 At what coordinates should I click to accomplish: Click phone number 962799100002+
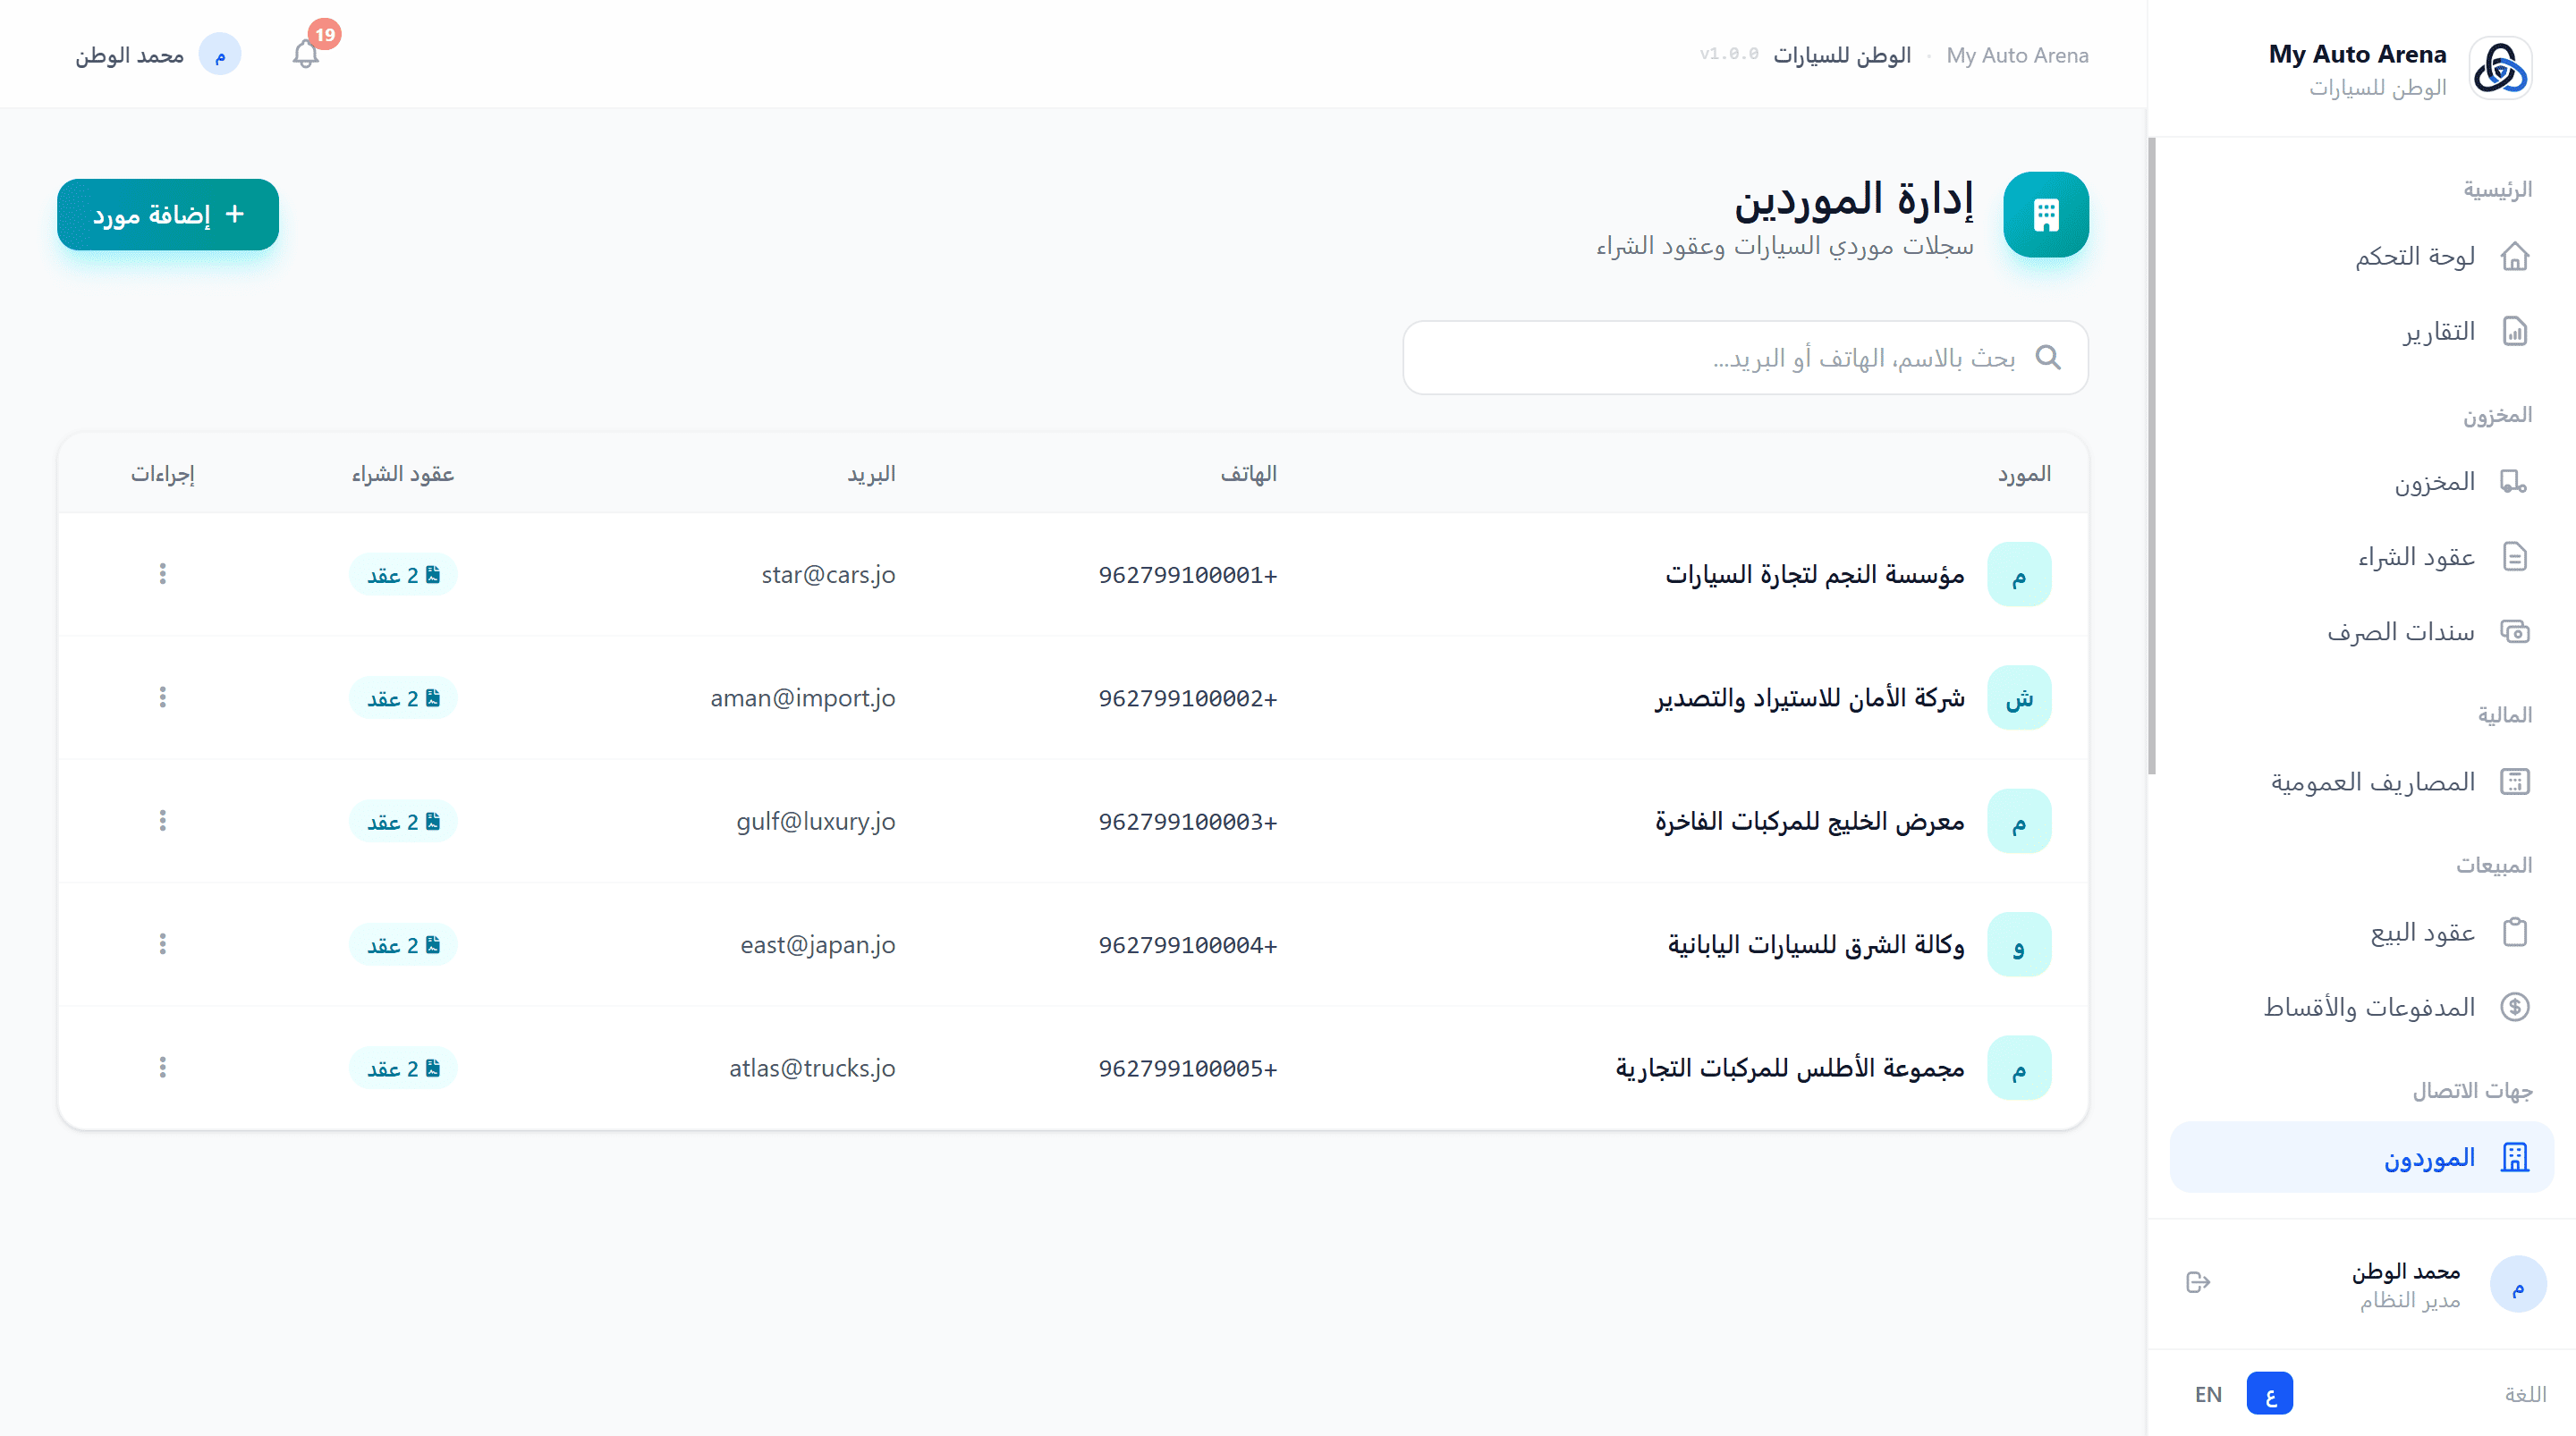1188,698
